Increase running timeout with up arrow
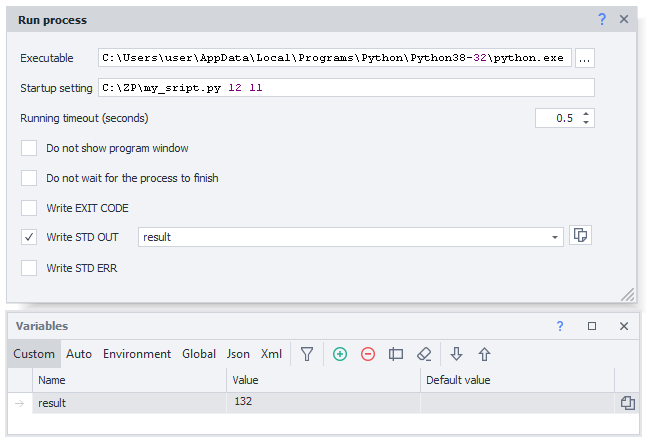 click(x=586, y=113)
